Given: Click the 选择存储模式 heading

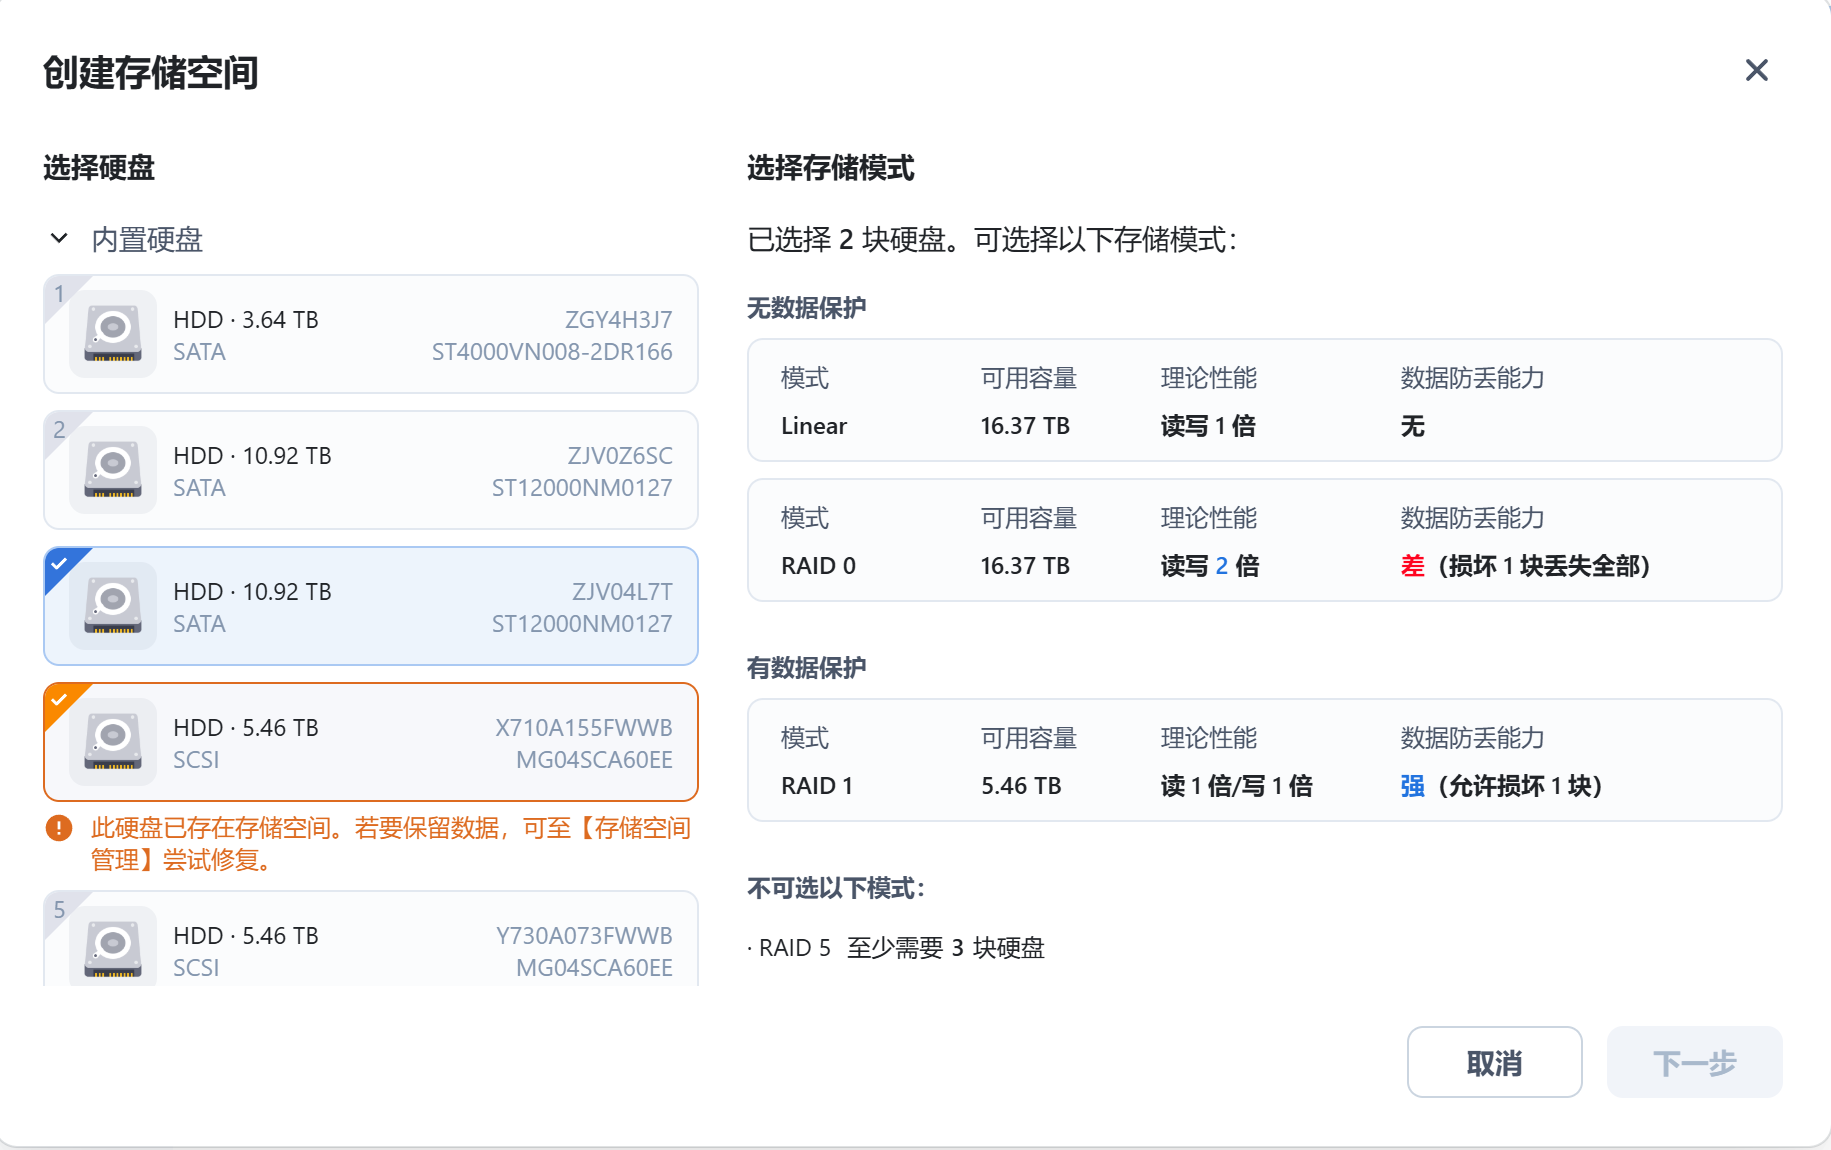Looking at the screenshot, I should point(831,168).
